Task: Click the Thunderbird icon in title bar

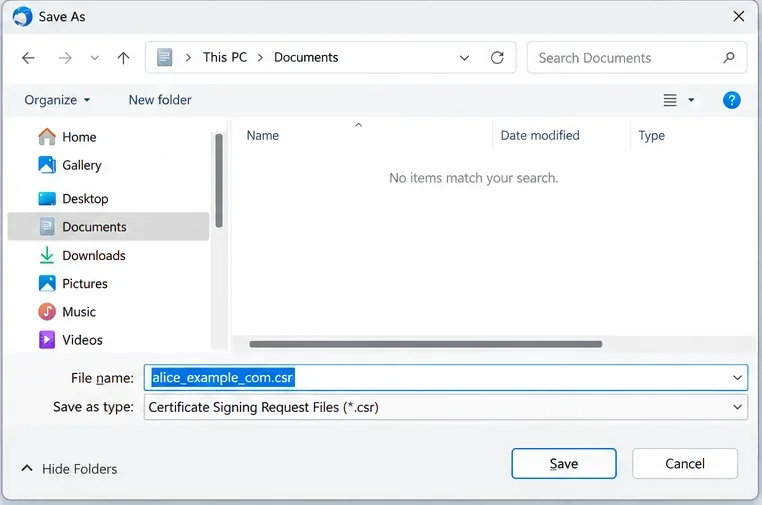Action: (x=22, y=17)
